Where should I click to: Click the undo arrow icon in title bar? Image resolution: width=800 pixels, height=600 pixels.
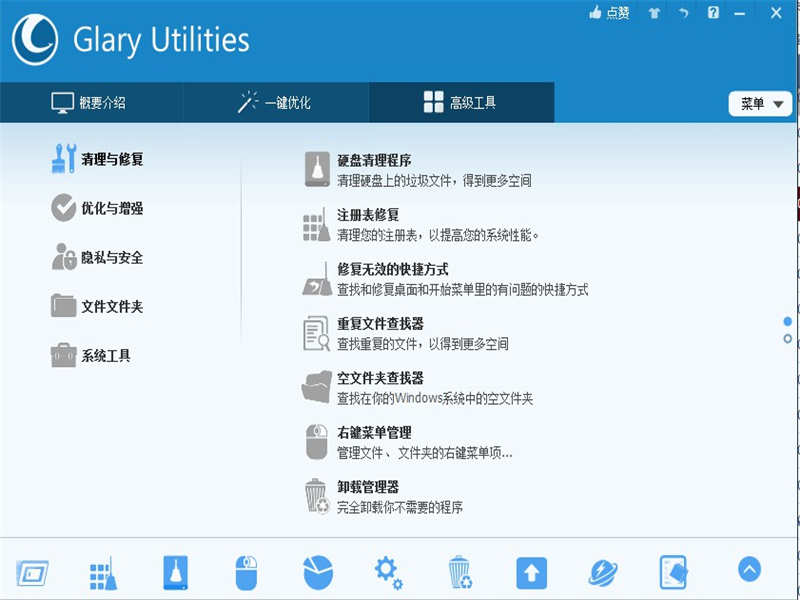point(684,13)
